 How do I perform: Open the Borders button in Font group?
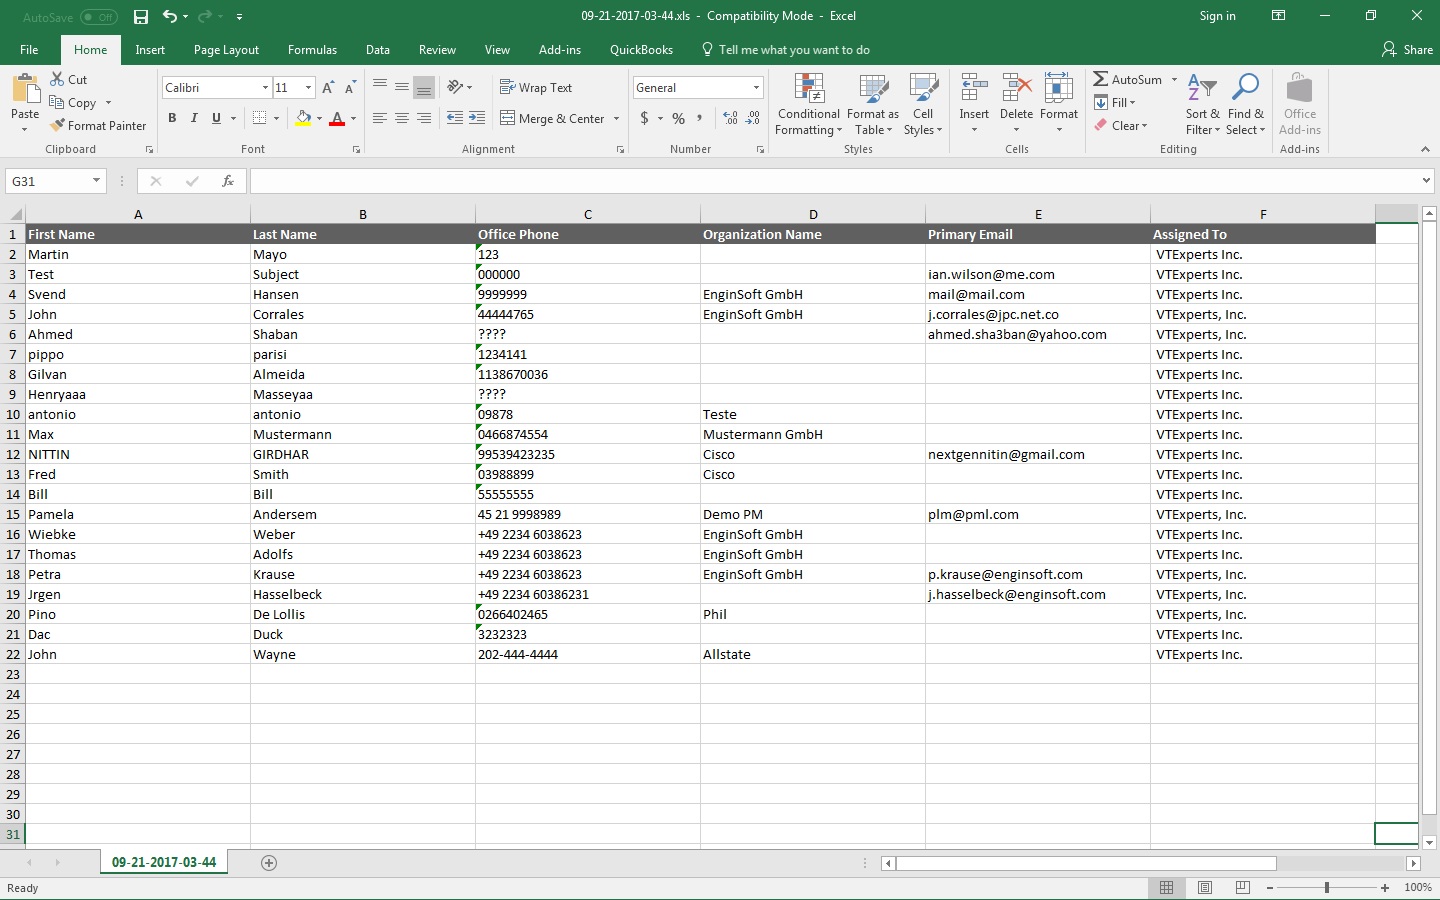(259, 118)
